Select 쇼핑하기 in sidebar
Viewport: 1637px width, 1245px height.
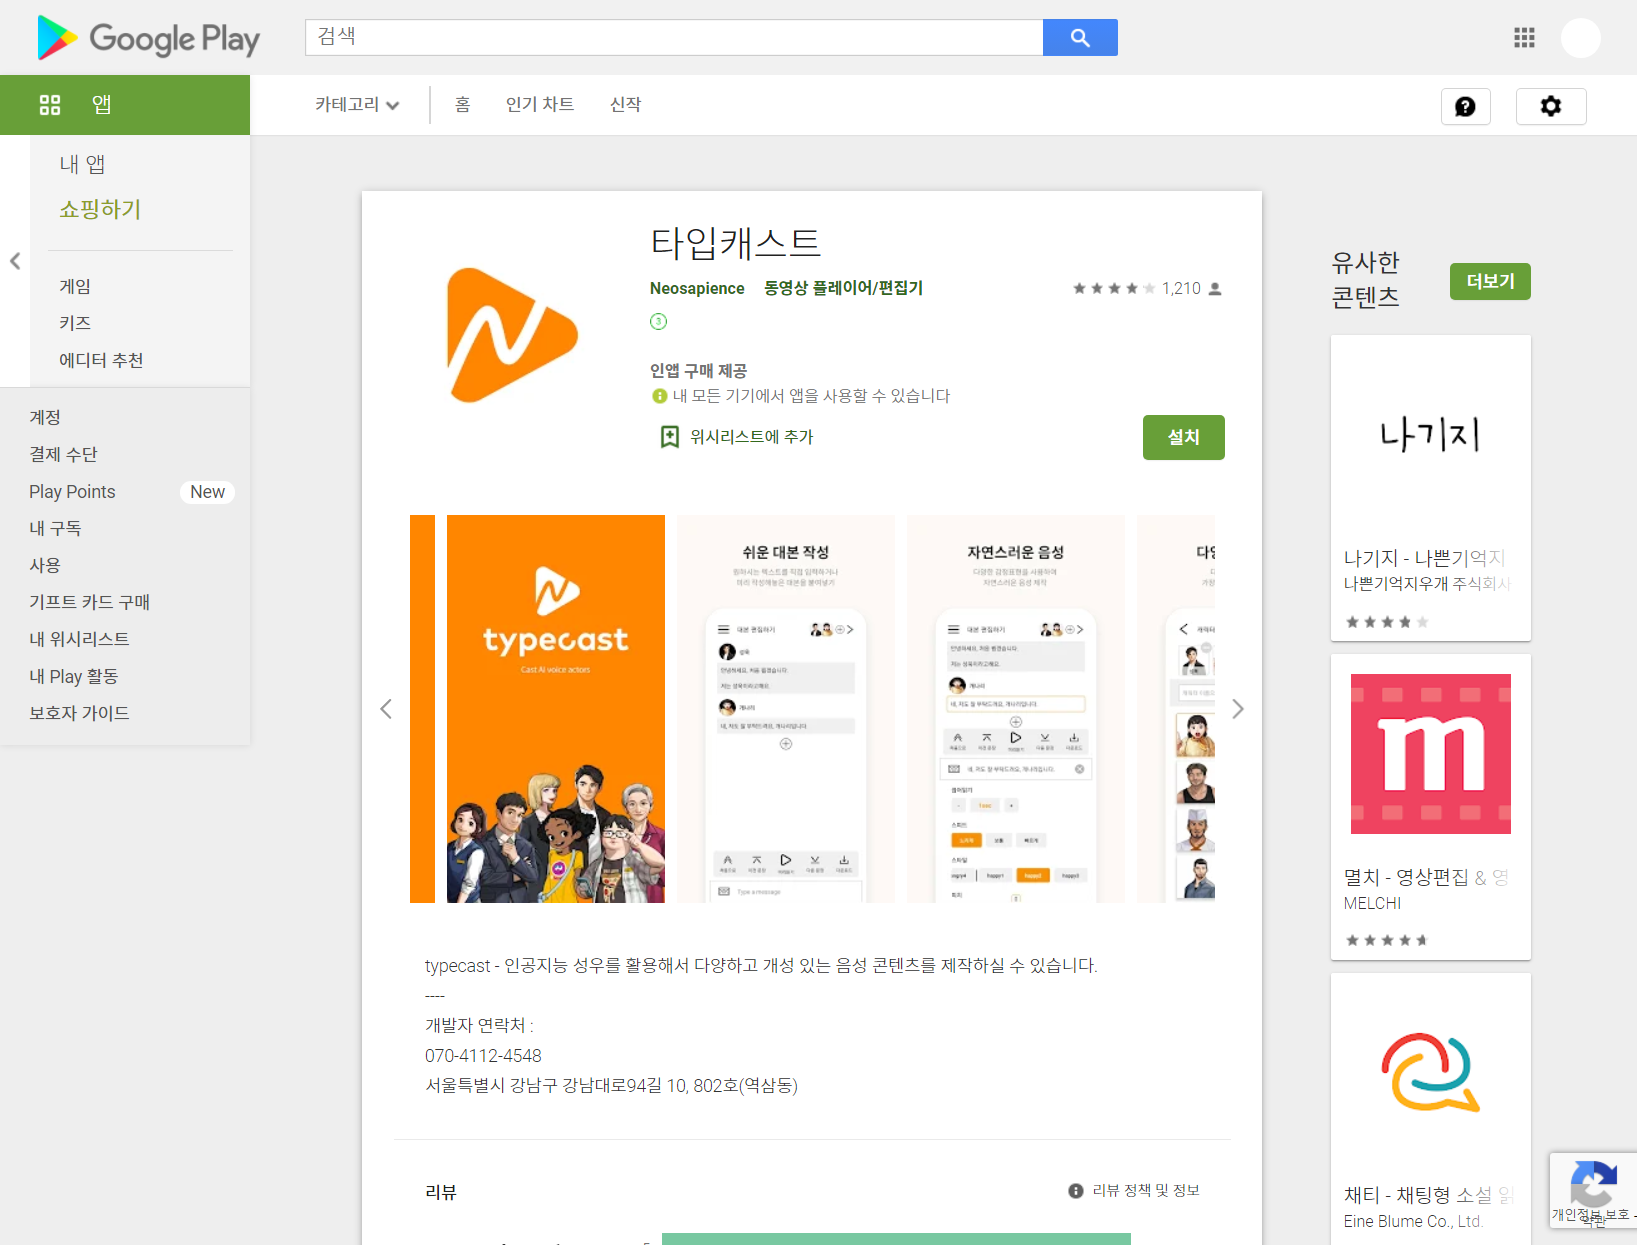click(x=100, y=209)
